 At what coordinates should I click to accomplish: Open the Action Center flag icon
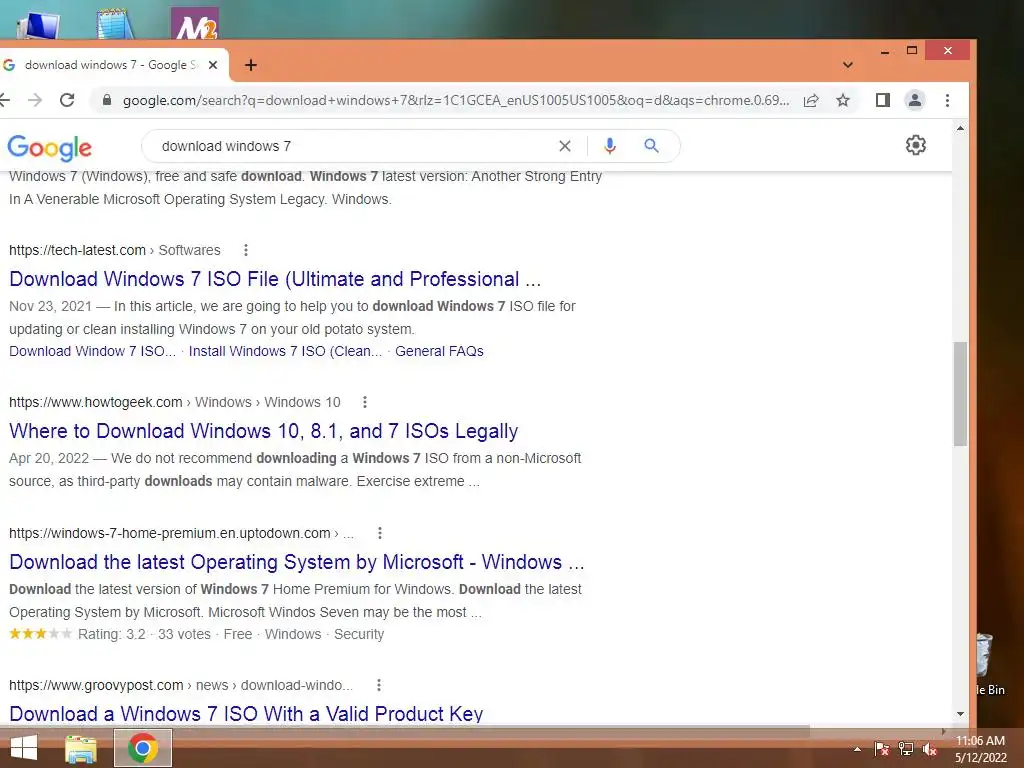882,749
